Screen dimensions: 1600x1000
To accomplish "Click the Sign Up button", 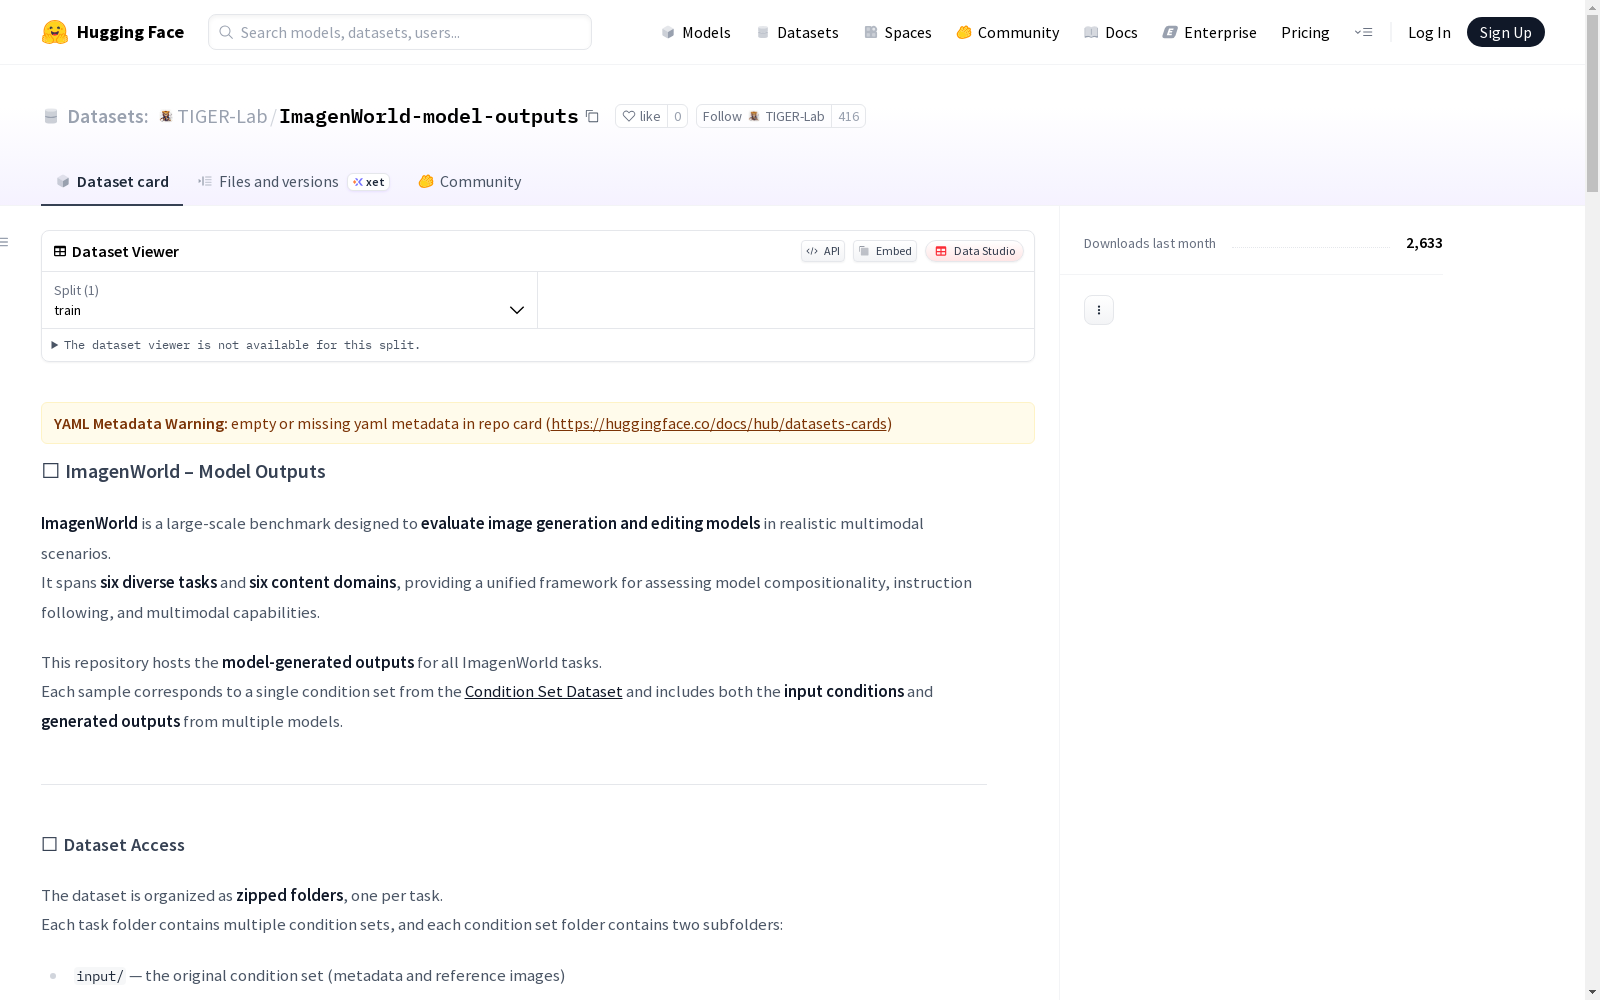I will click(x=1505, y=32).
